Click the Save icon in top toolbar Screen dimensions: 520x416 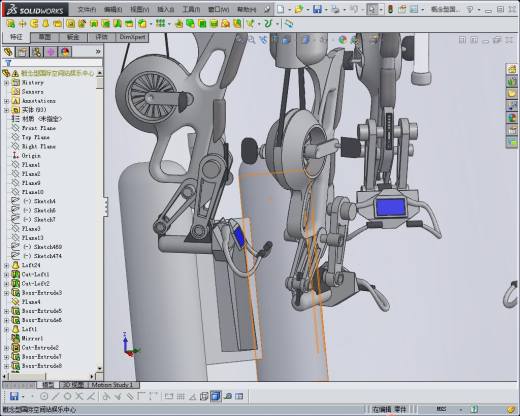tap(317, 10)
